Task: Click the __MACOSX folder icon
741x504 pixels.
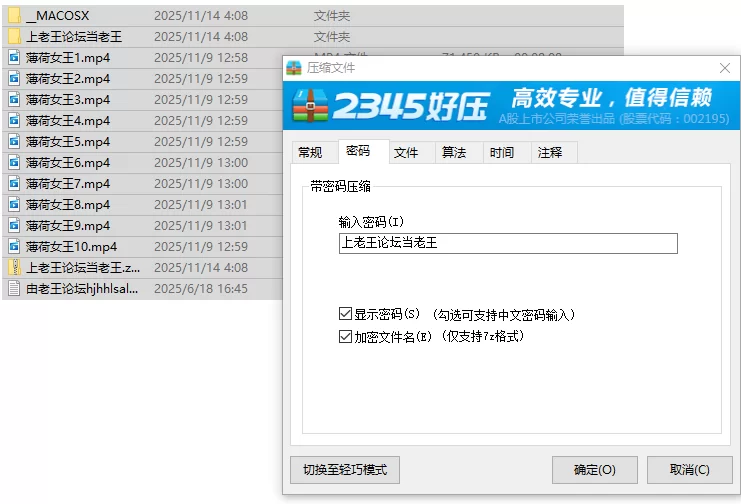Action: [x=14, y=16]
